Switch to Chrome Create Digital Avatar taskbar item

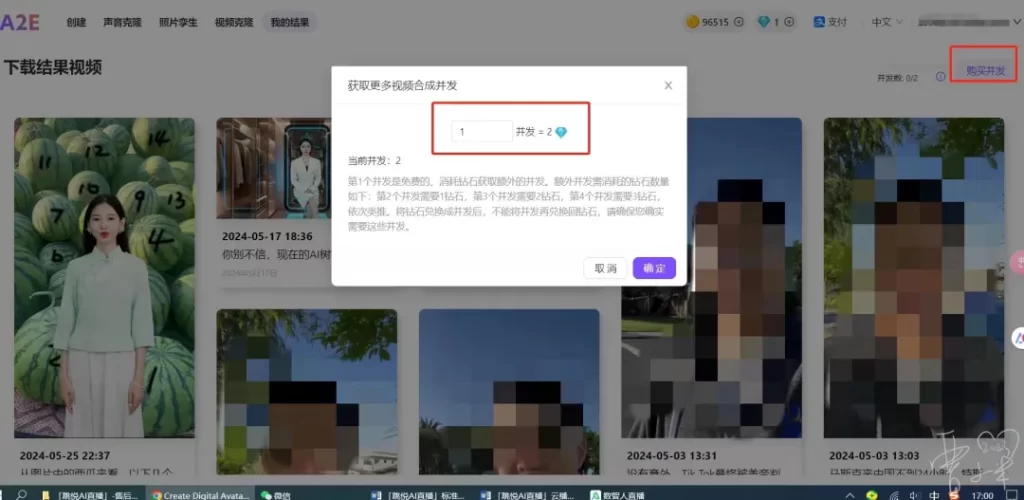pyautogui.click(x=200, y=495)
